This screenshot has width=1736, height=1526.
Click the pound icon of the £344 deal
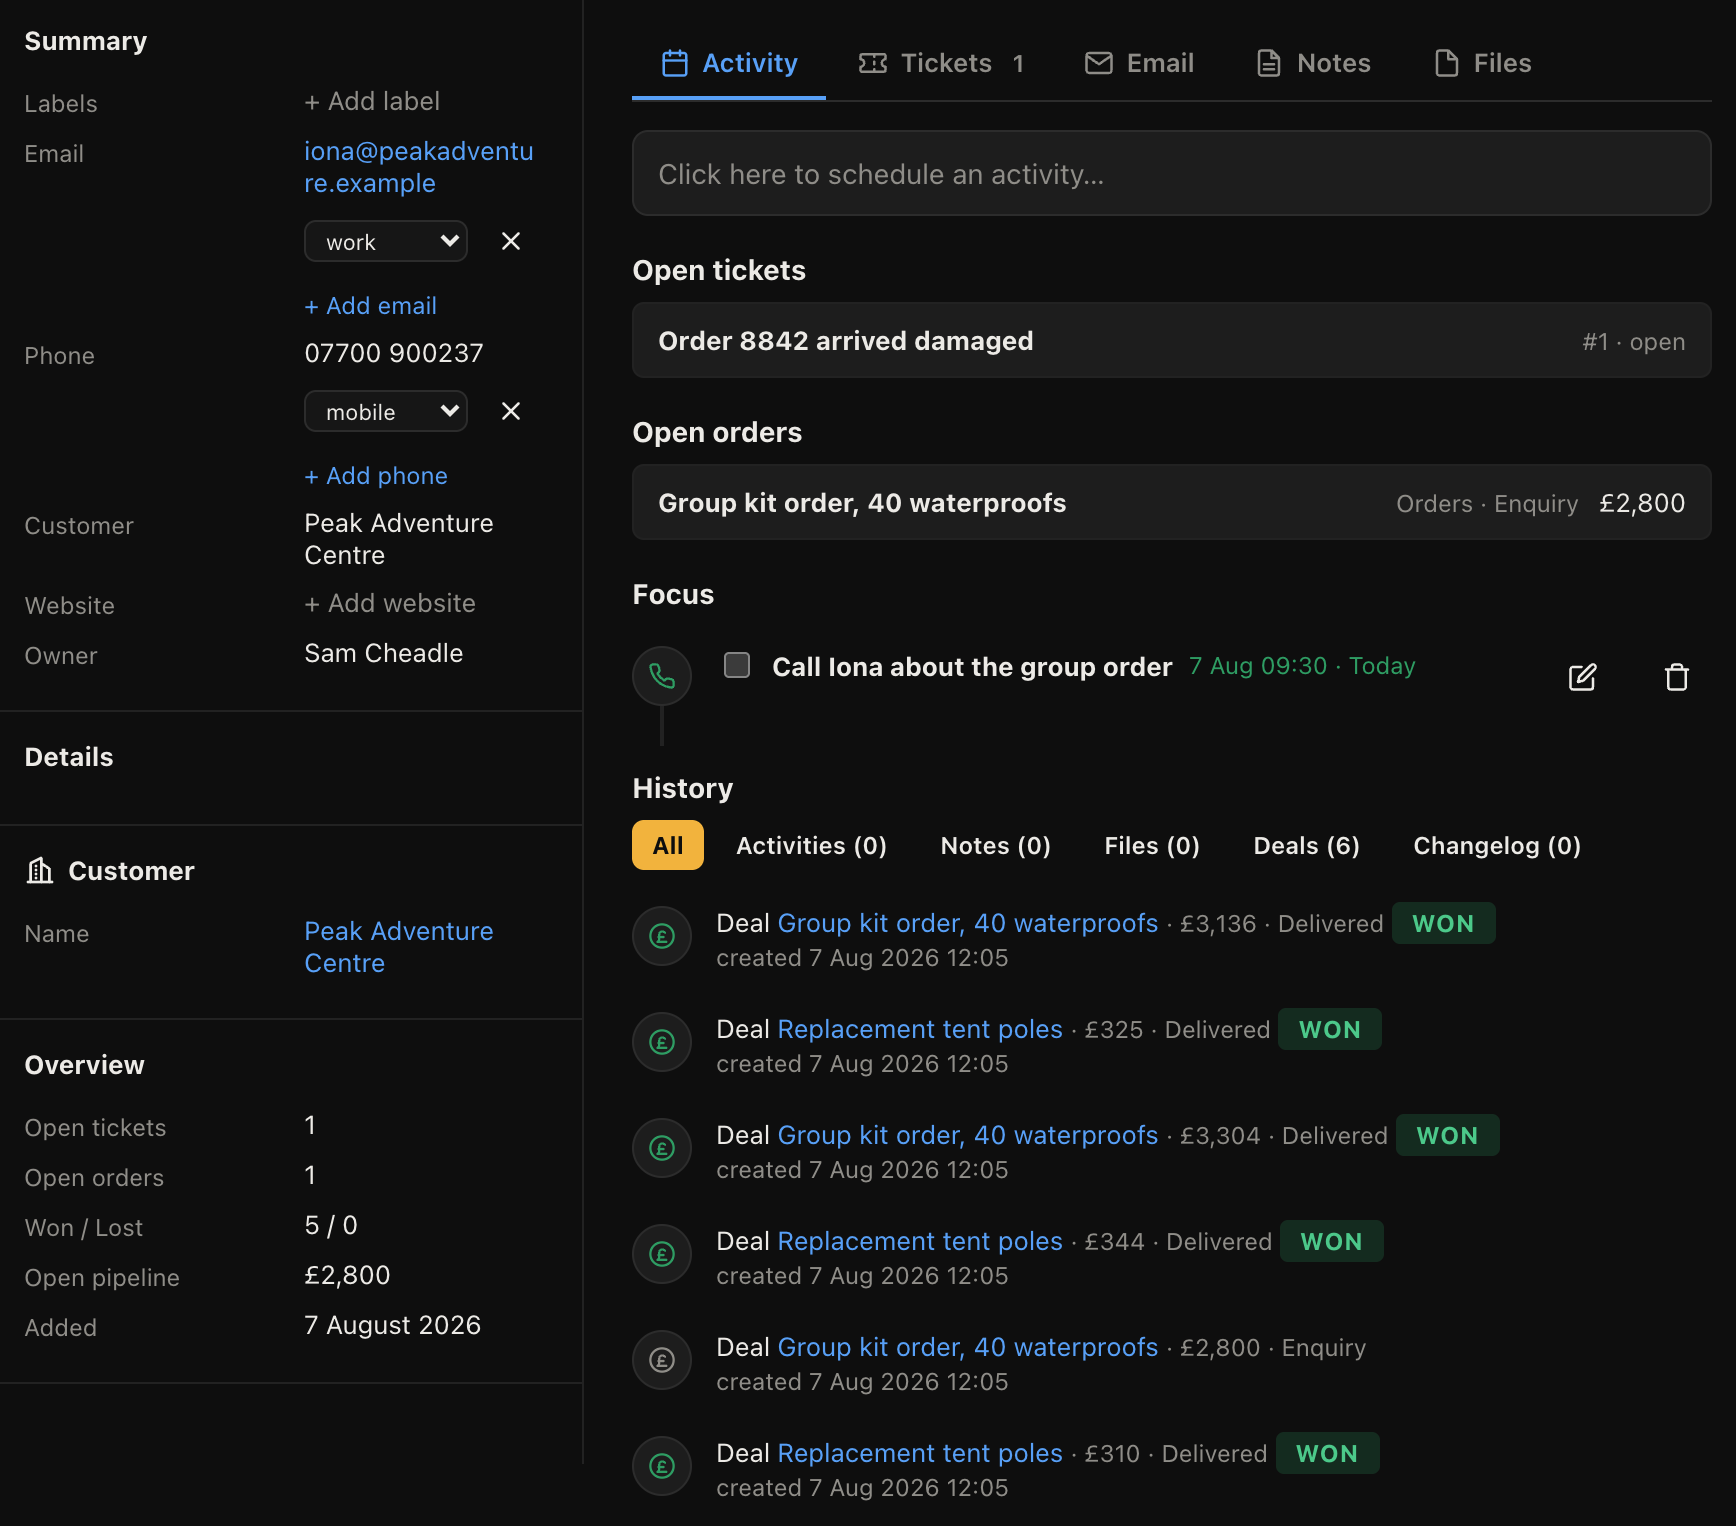(662, 1254)
